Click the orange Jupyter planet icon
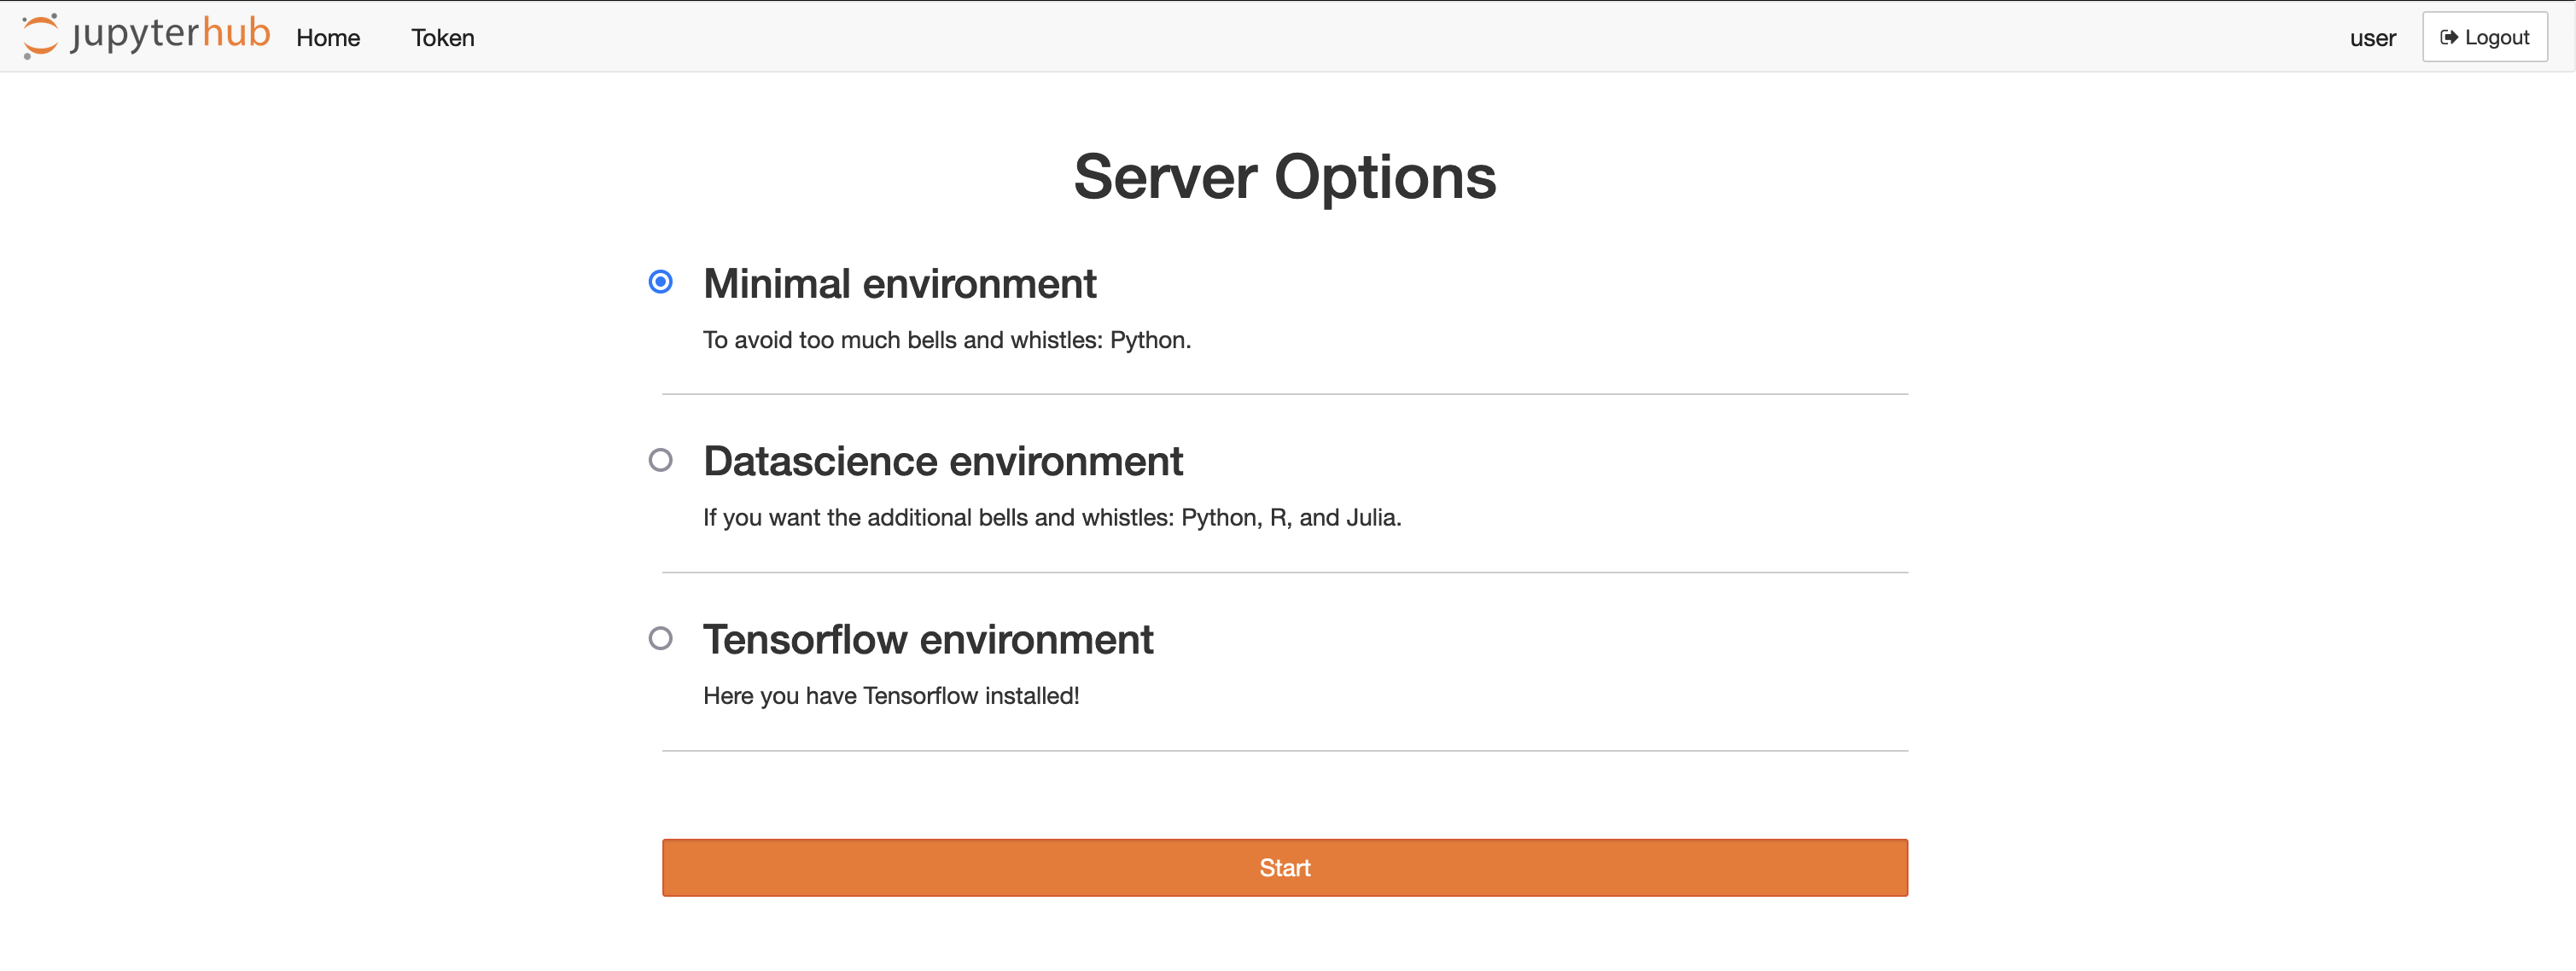 [x=41, y=37]
